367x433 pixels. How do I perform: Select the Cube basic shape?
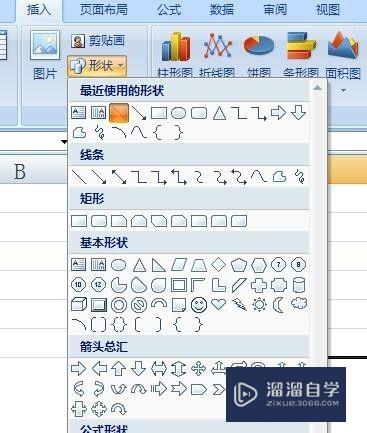tap(79, 305)
